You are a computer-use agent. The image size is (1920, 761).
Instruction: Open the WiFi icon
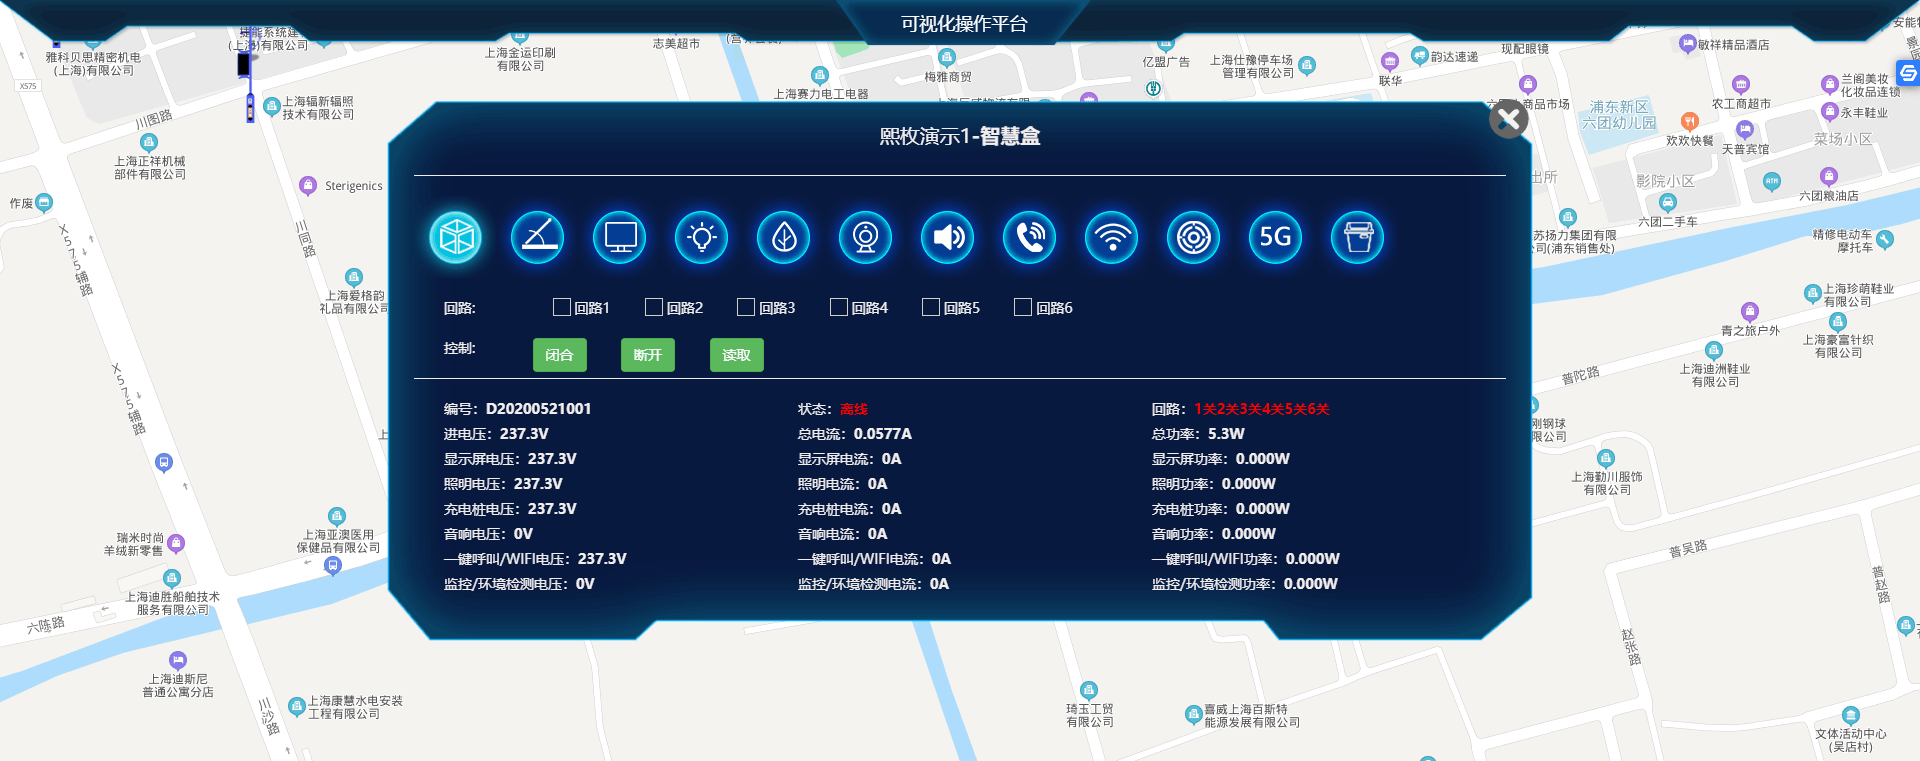1112,238
